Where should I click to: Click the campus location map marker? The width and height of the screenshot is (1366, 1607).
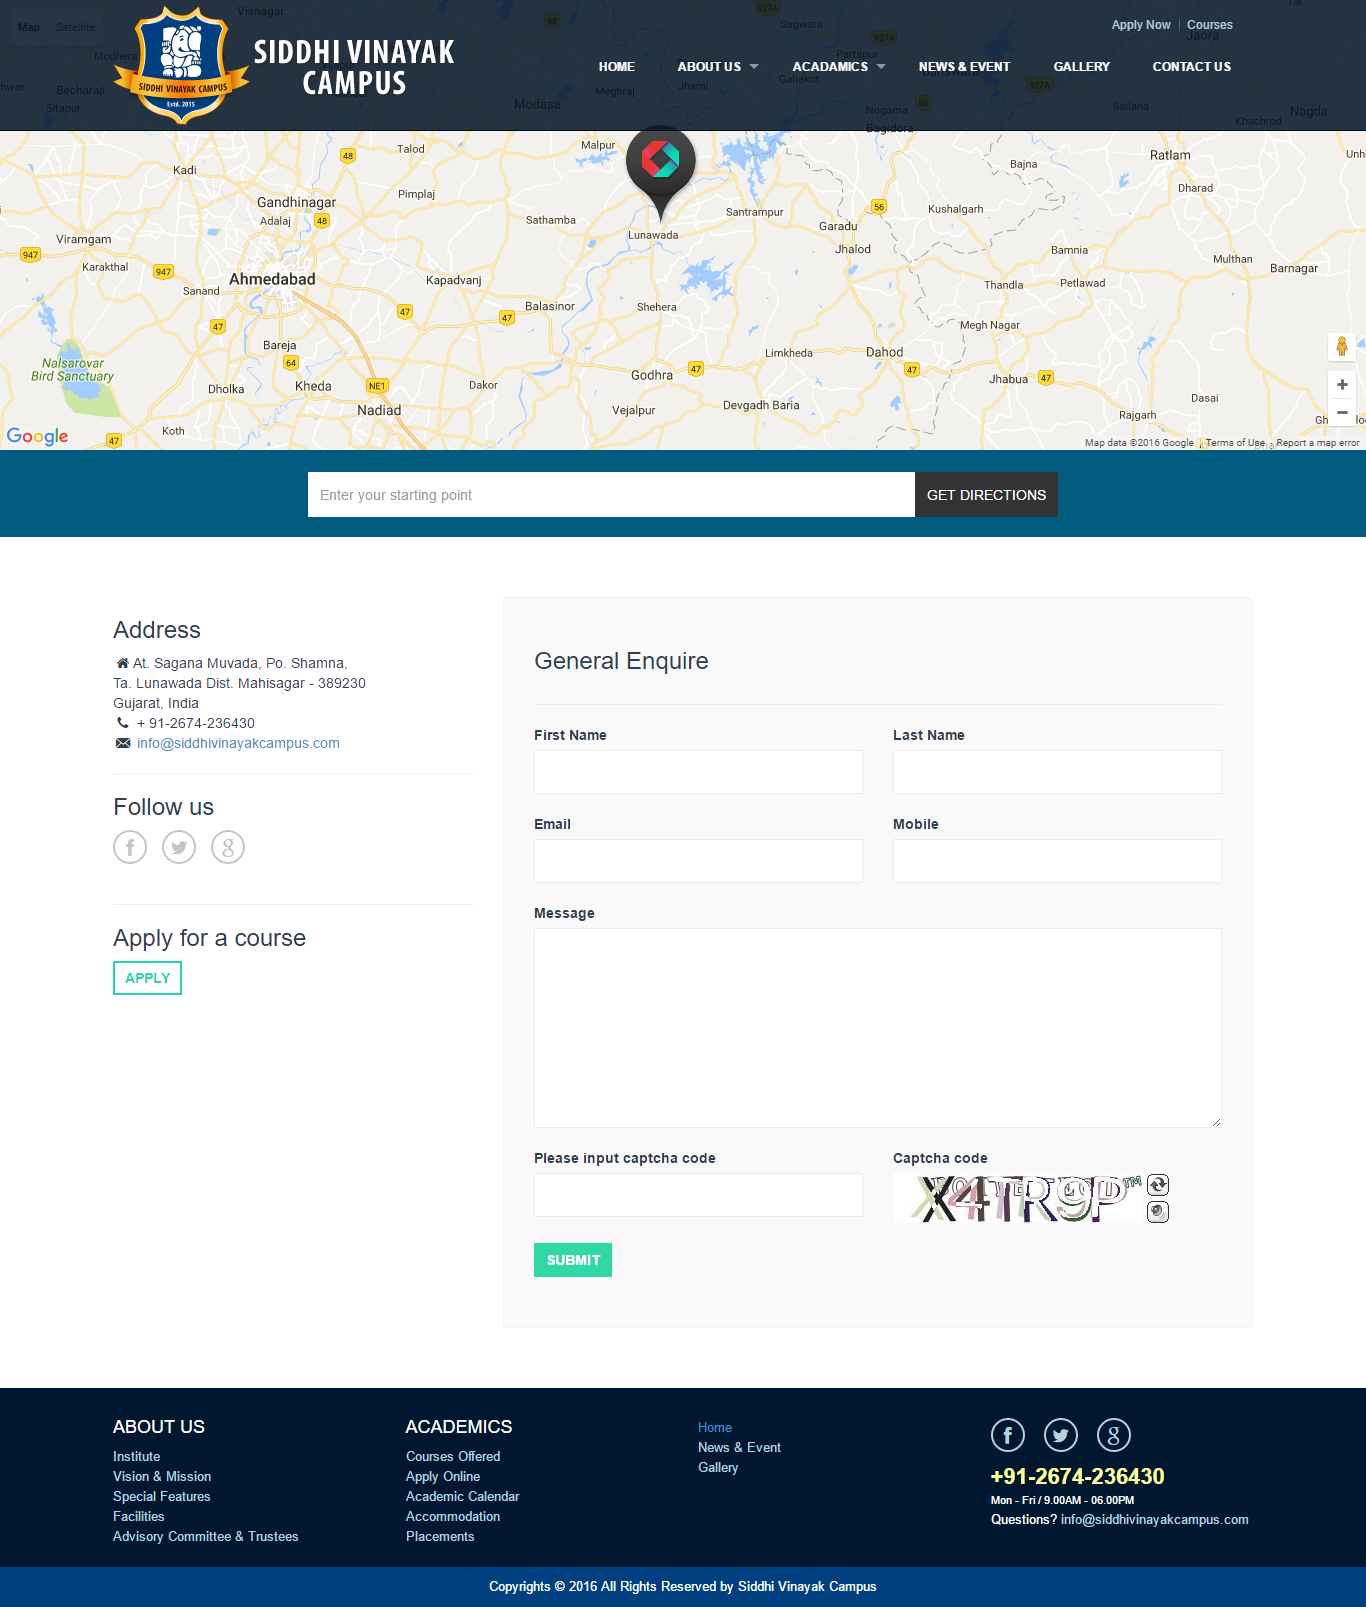pyautogui.click(x=660, y=172)
